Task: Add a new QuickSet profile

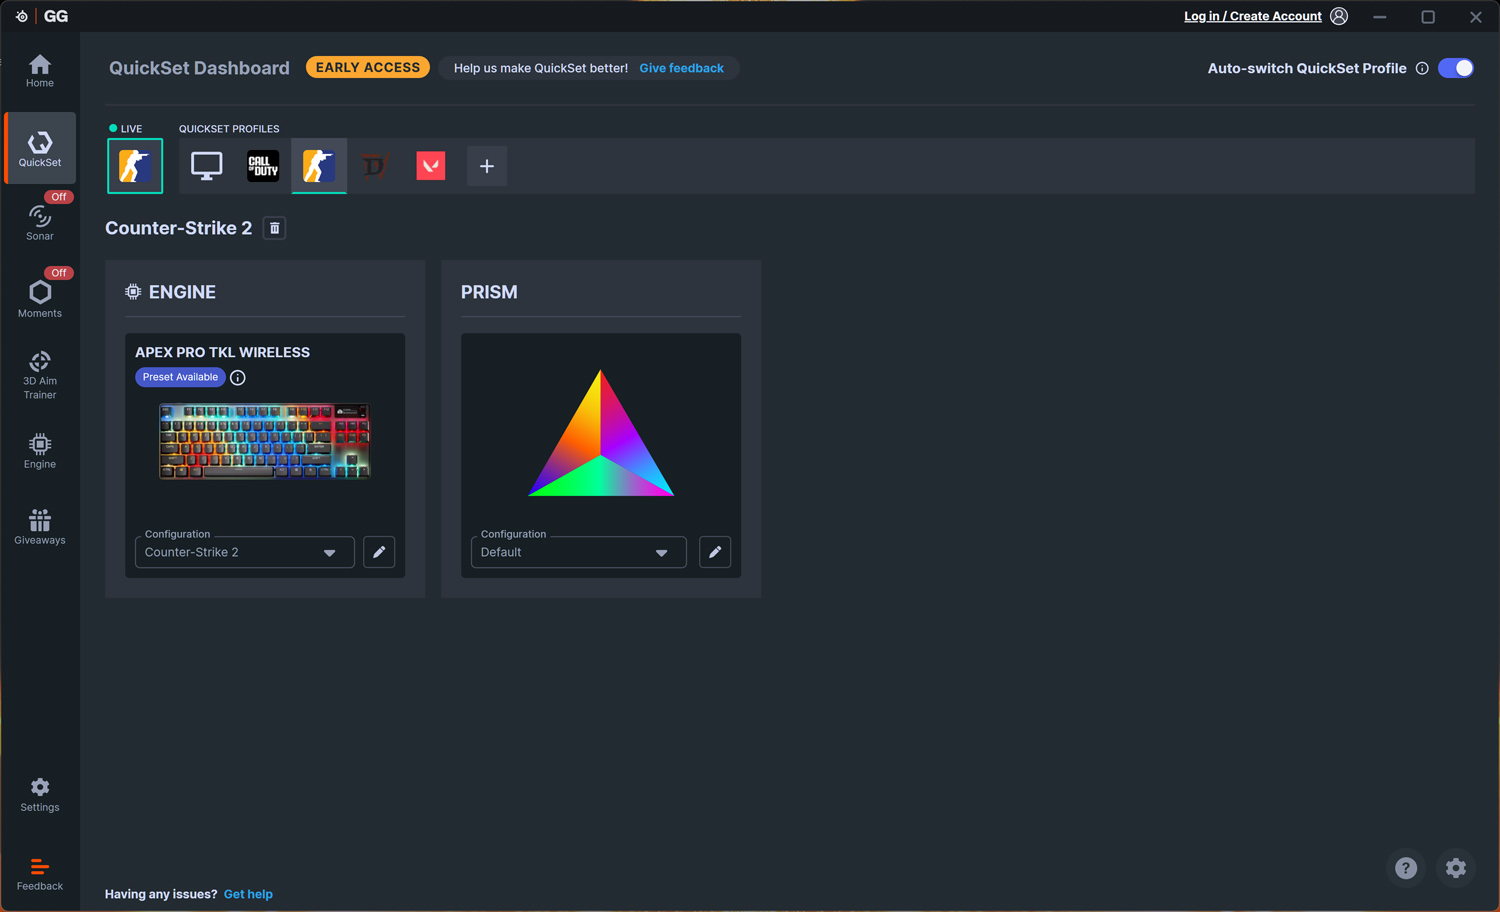Action: click(487, 166)
